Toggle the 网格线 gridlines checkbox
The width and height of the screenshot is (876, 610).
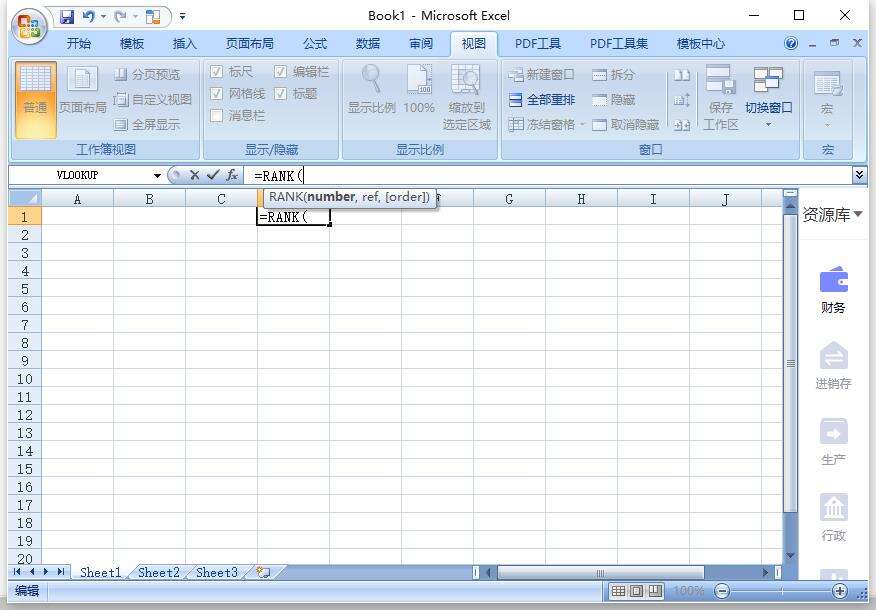(x=216, y=93)
